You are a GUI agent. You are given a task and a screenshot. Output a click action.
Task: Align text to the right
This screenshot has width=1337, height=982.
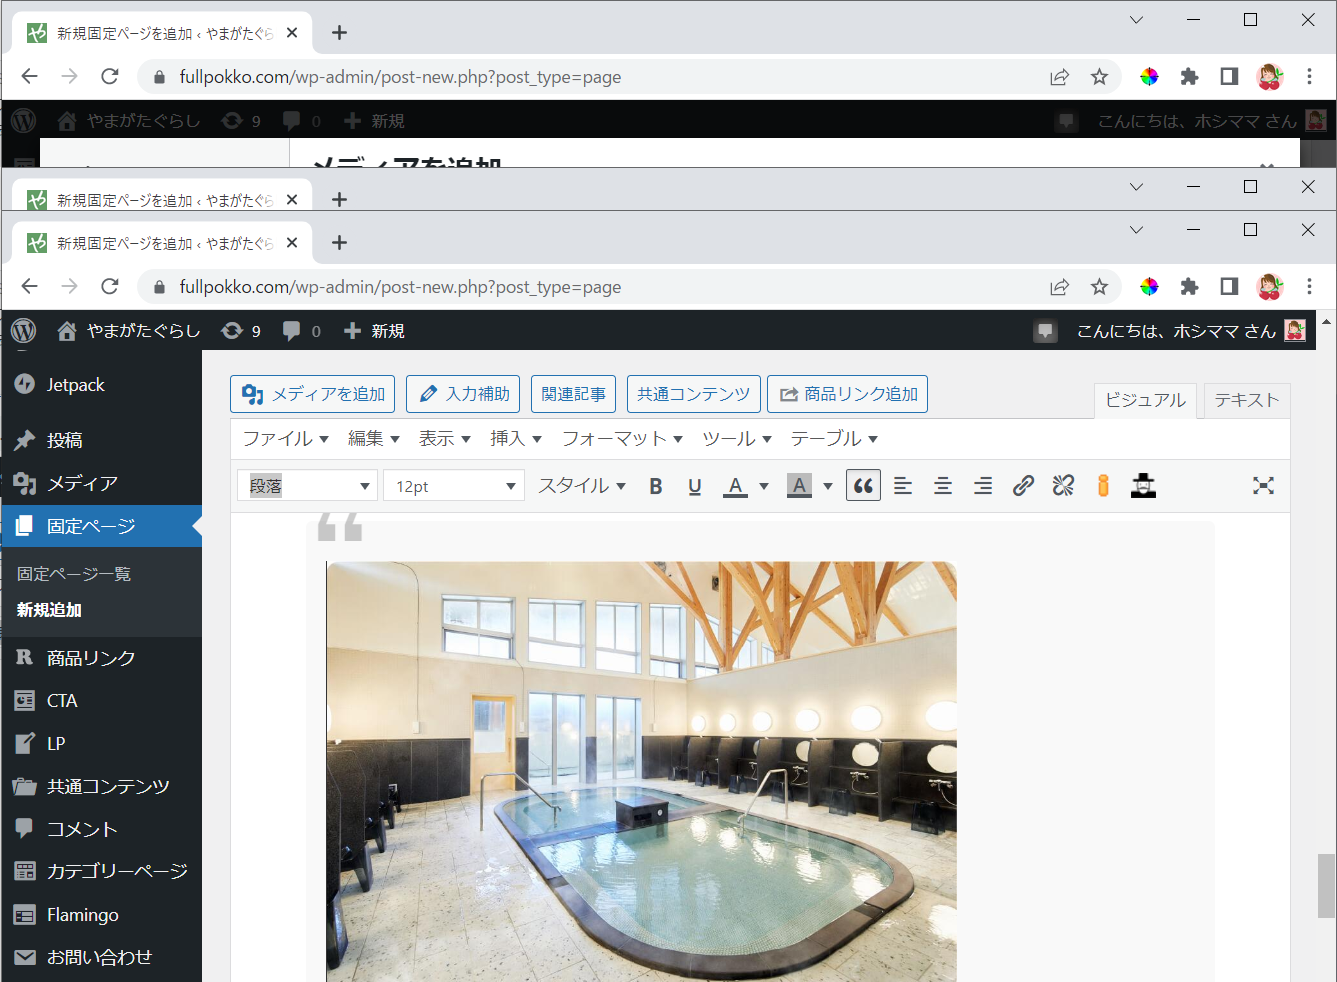[x=983, y=486]
